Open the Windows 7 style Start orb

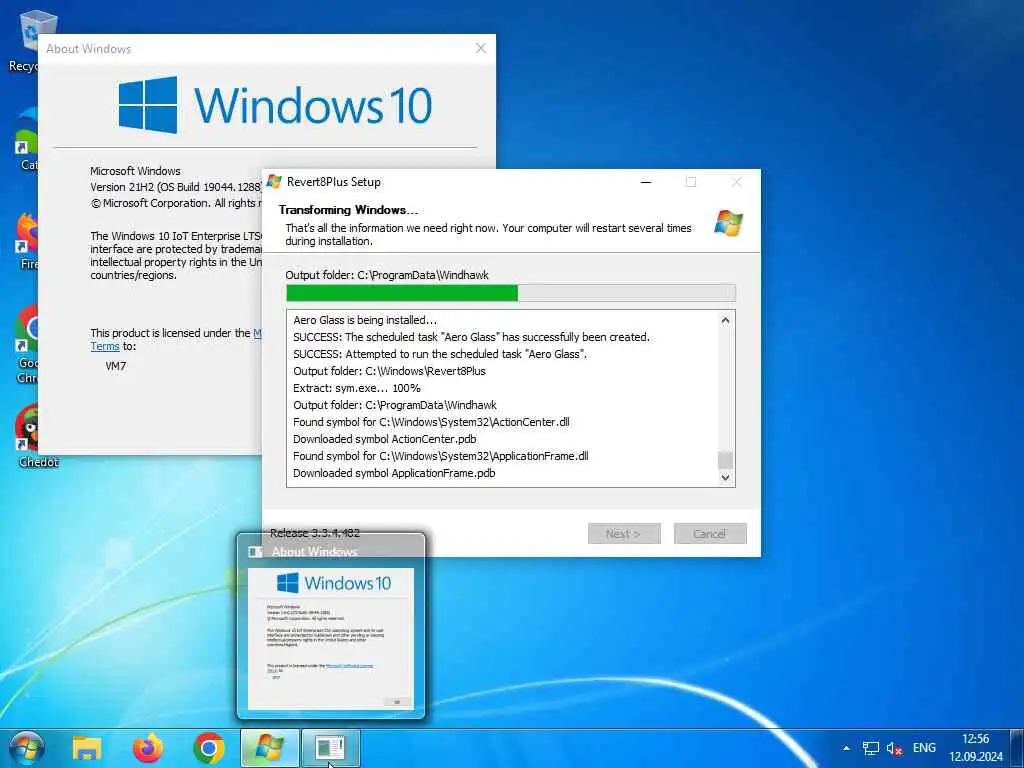coord(26,748)
